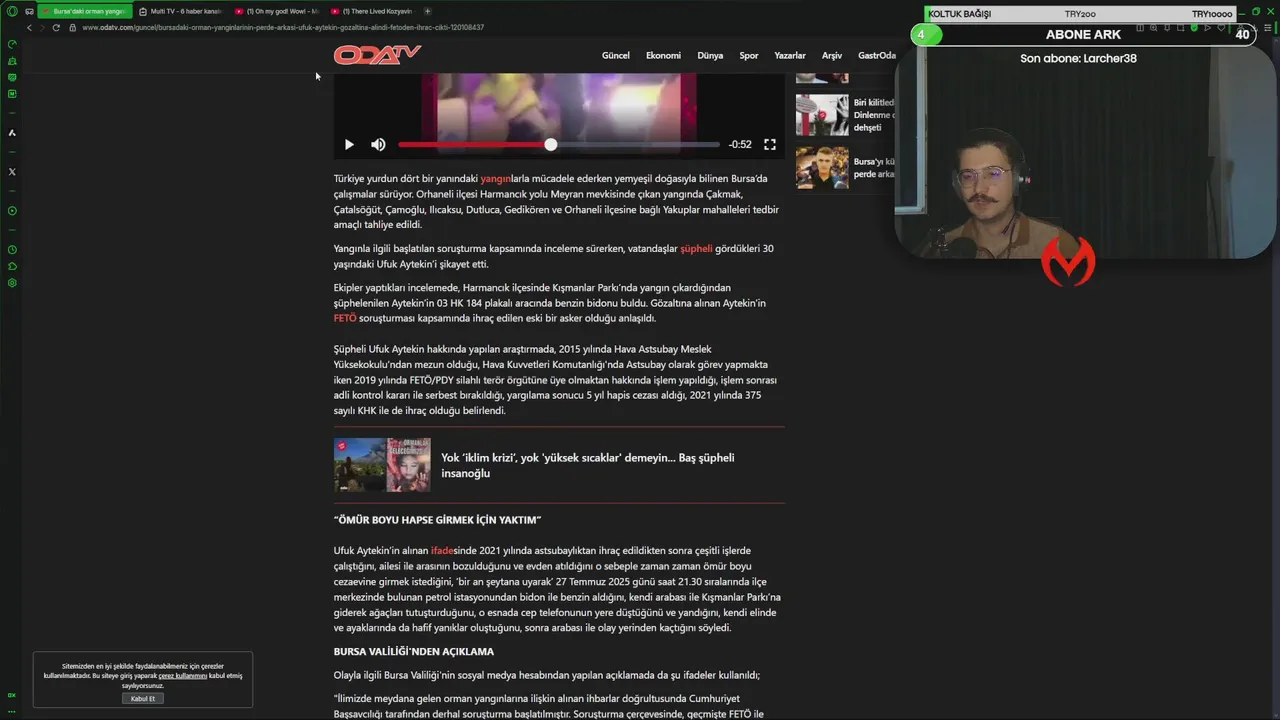Viewport: 1280px width, 720px height.
Task: Click the red 'FETÖ' link
Action: [345, 318]
